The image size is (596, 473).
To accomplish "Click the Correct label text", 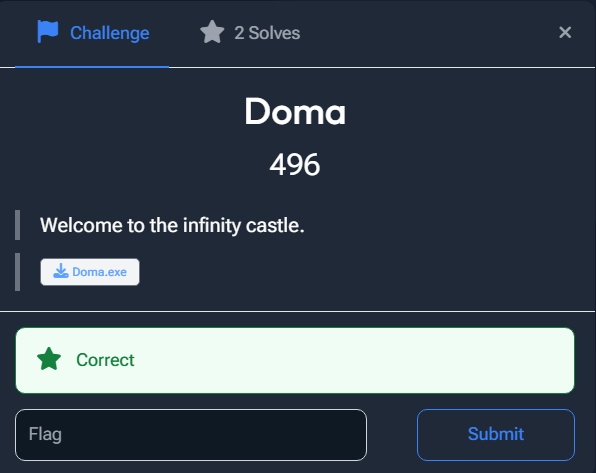I will [105, 360].
